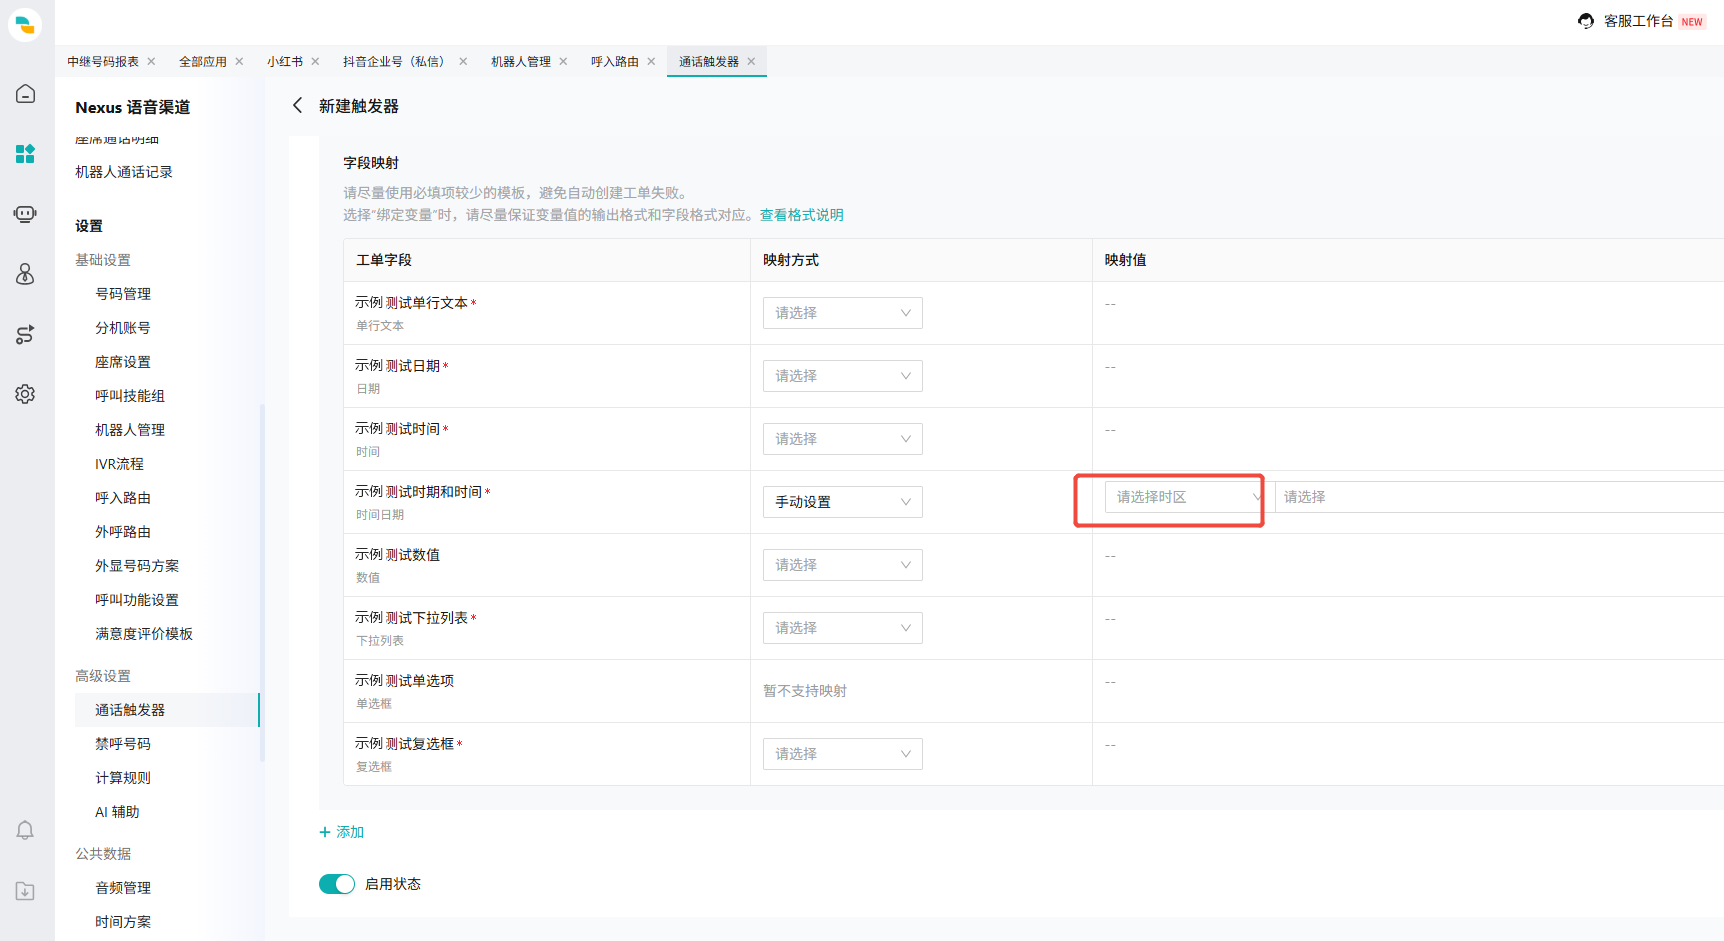Open 机器人通话记录 in the sidebar

(x=124, y=172)
